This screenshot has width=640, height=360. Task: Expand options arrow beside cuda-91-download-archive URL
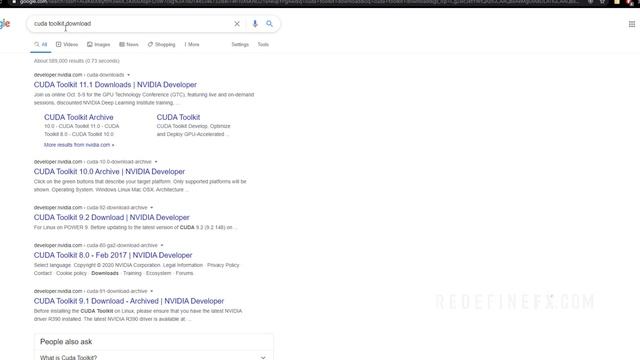pyautogui.click(x=151, y=291)
